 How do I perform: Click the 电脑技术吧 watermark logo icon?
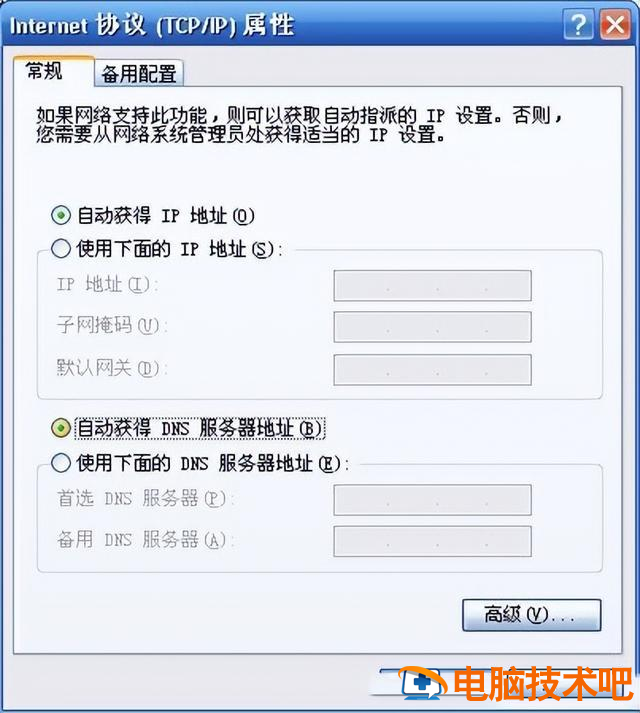422,683
